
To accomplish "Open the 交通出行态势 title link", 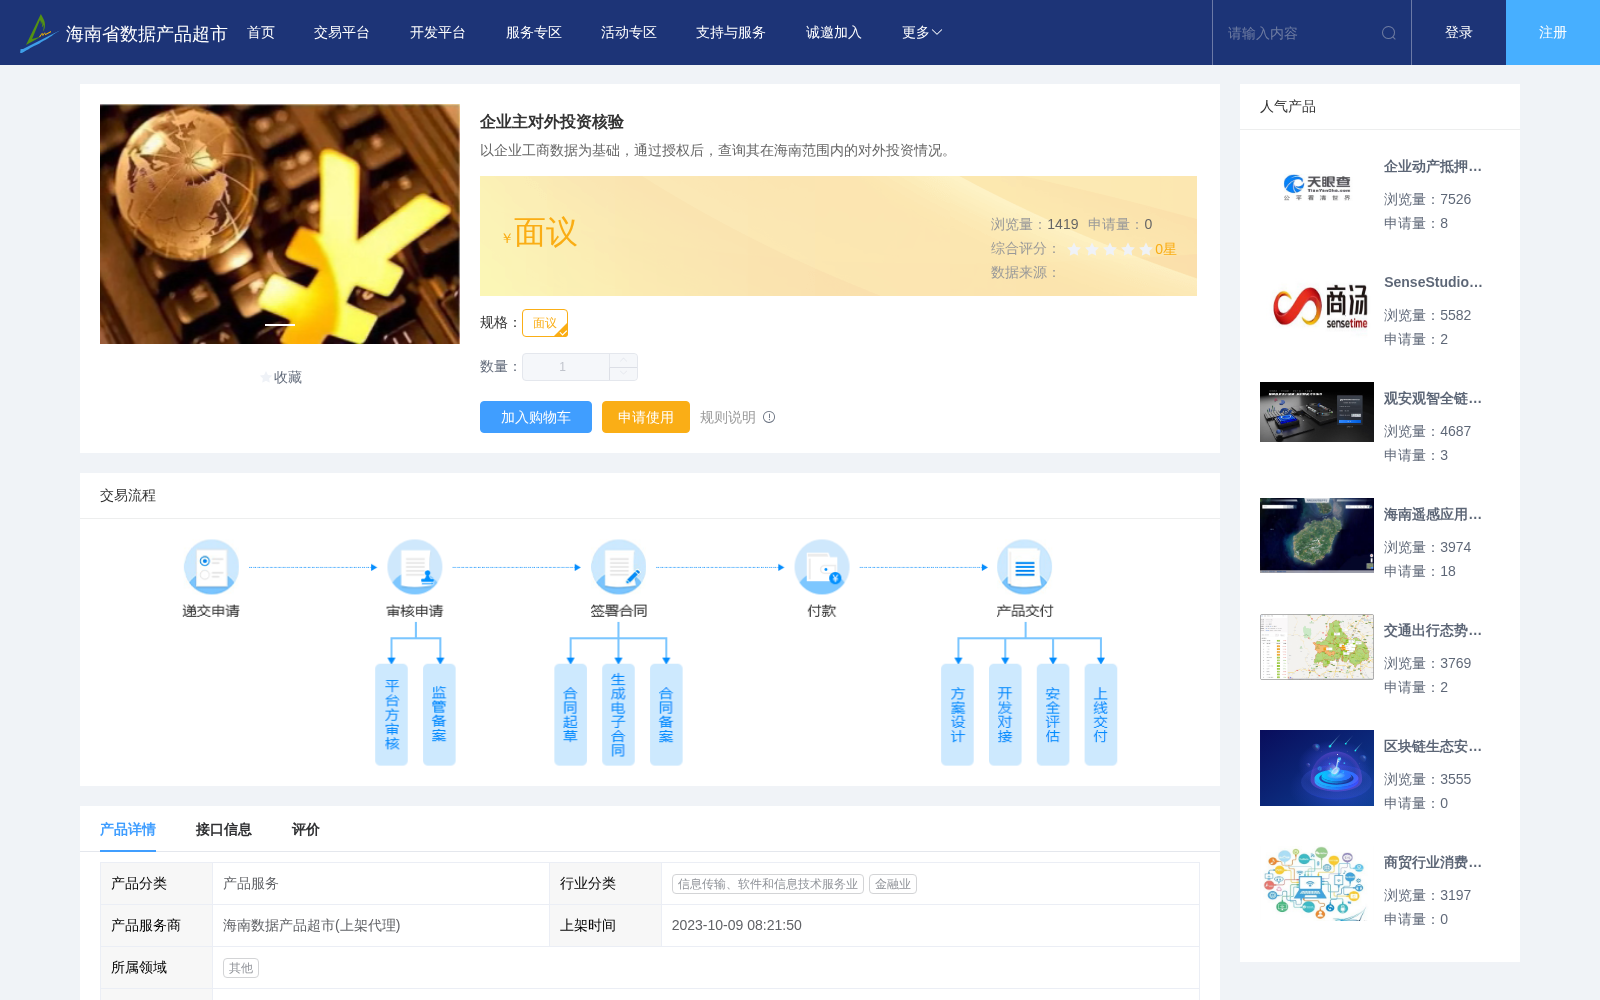I will point(1433,630).
